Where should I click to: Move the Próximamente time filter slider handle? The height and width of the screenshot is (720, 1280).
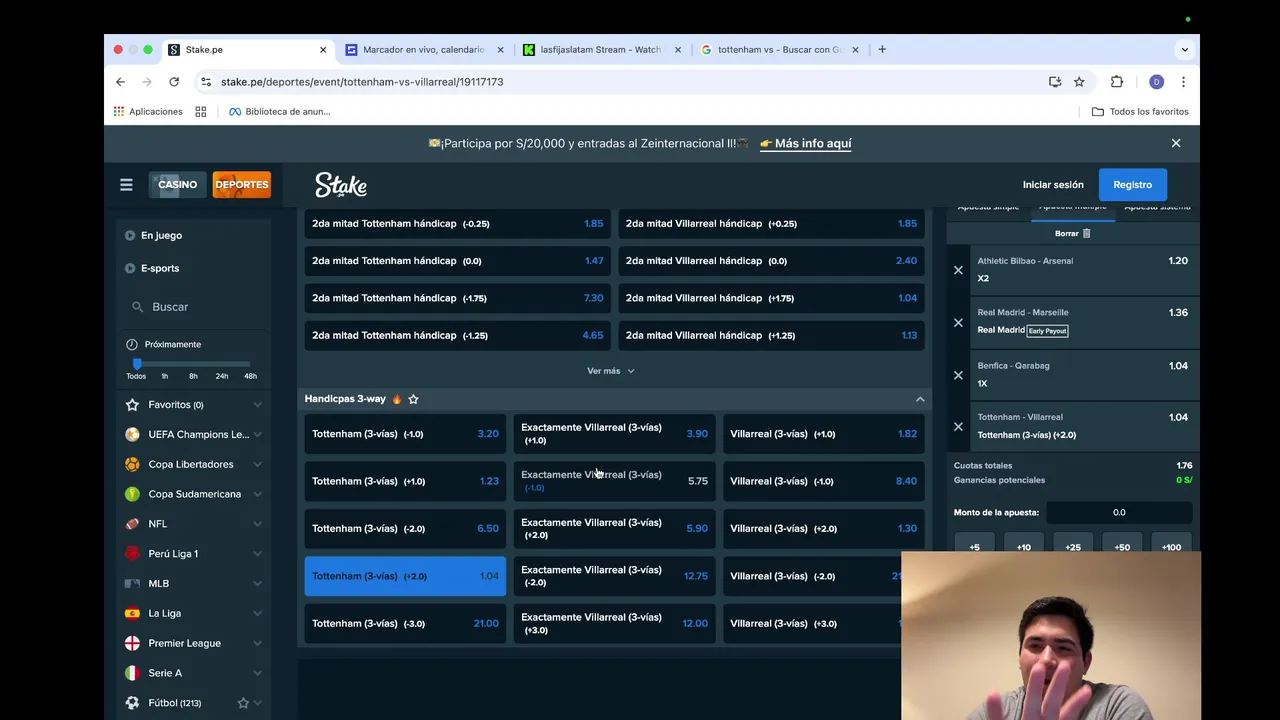click(137, 364)
